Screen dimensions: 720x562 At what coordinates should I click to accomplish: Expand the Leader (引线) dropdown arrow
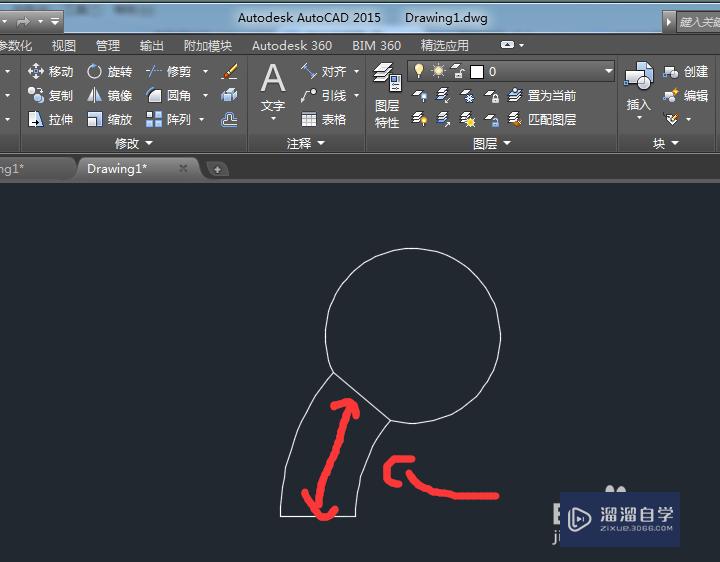pos(356,95)
